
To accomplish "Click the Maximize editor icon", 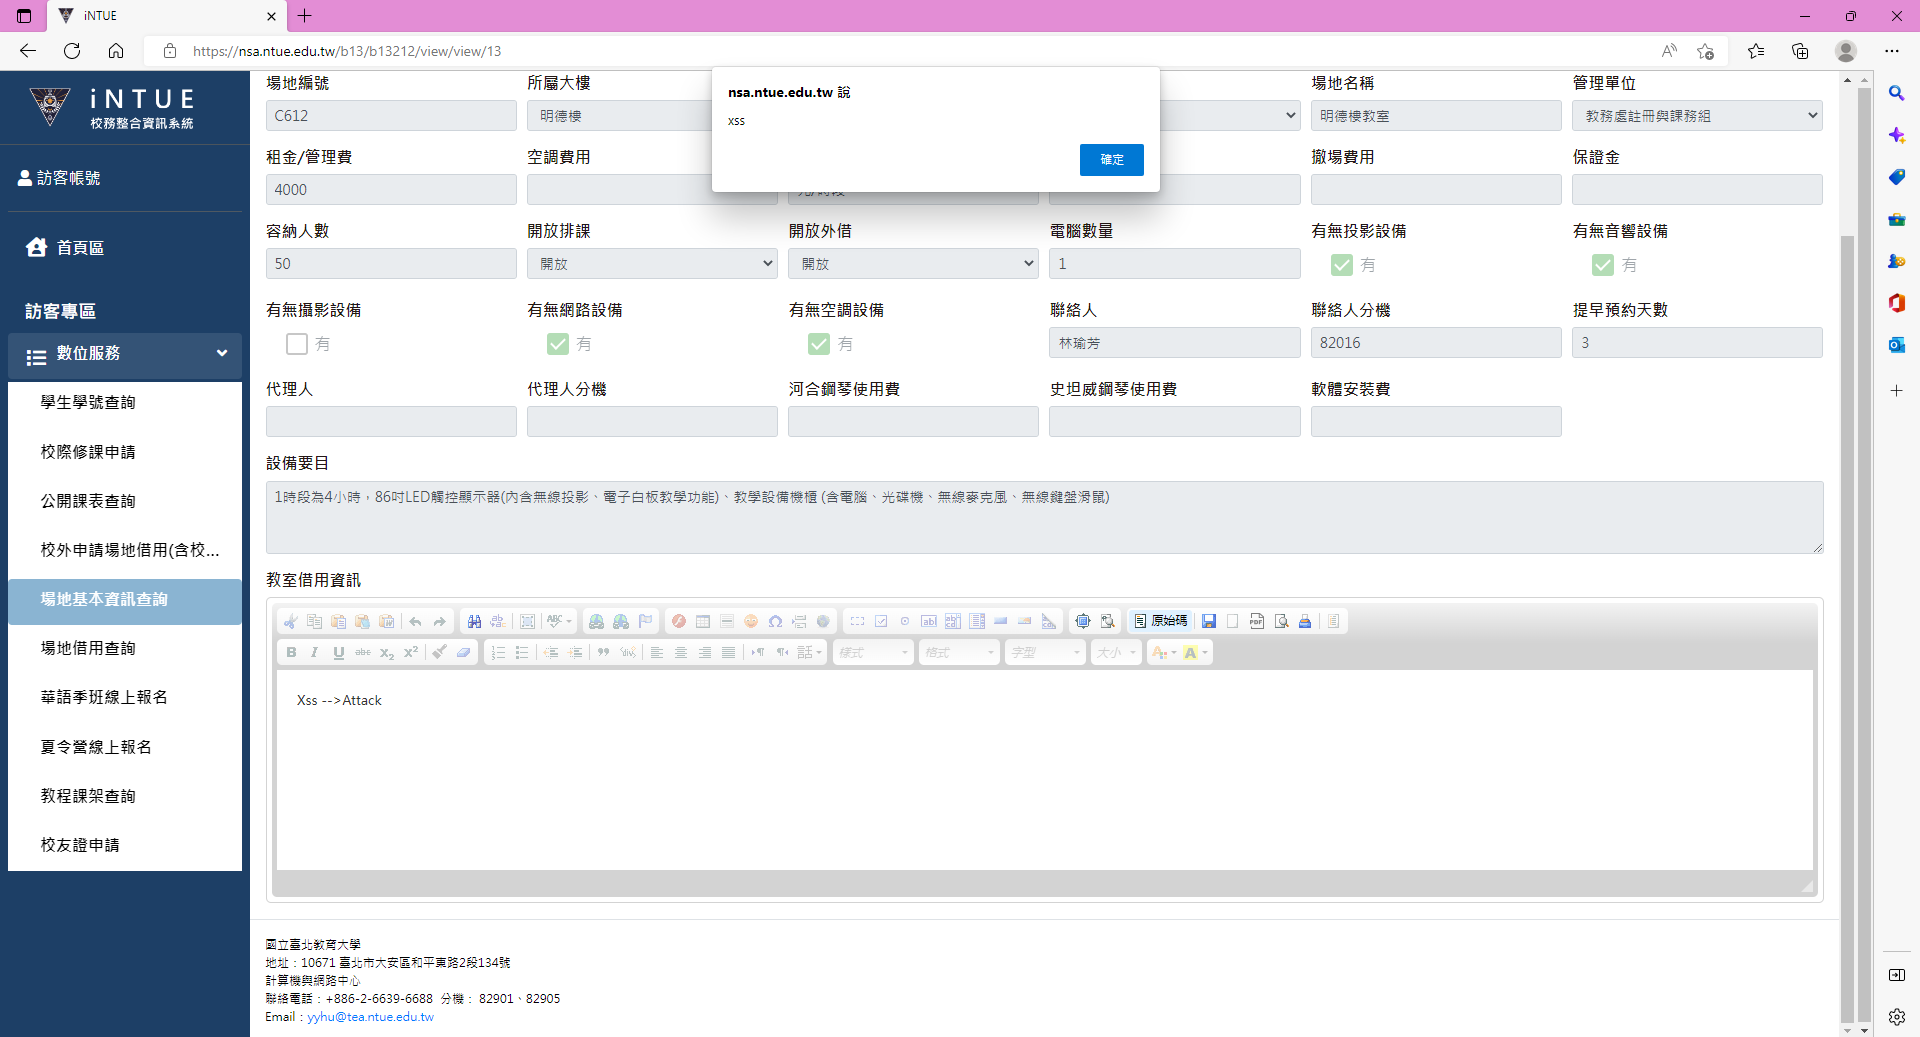I will [x=1083, y=621].
